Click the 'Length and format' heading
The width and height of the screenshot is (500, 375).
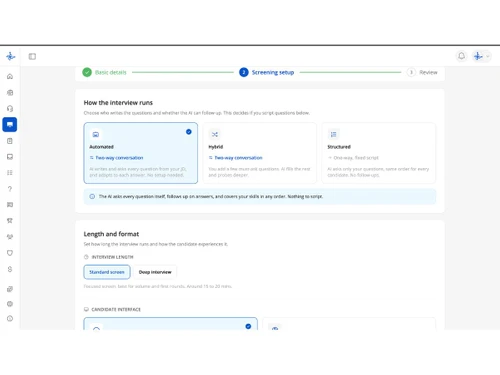pos(111,234)
